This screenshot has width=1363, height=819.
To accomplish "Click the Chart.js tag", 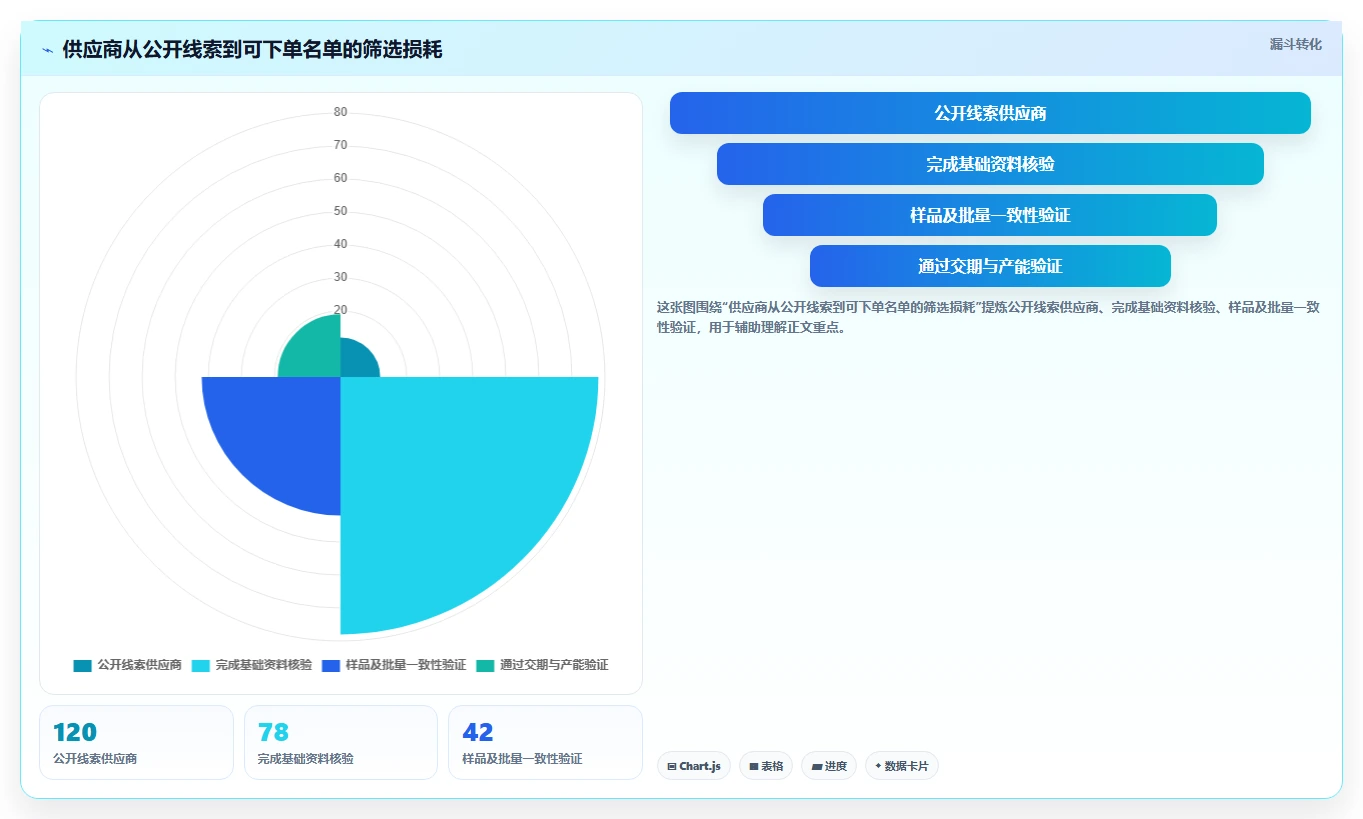I will tap(694, 766).
